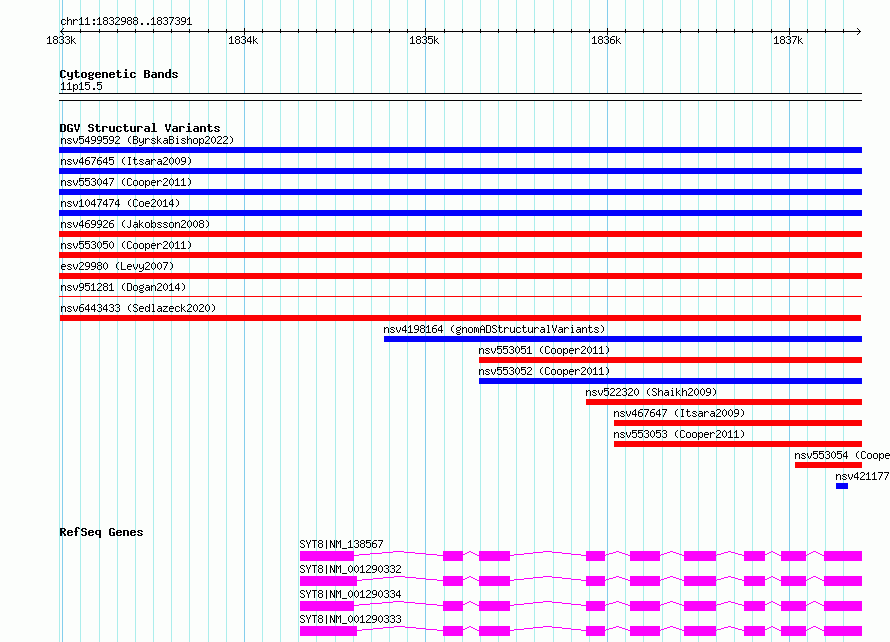
Task: Select the nsv467647 (Itsara2009) label
Action: click(x=679, y=413)
